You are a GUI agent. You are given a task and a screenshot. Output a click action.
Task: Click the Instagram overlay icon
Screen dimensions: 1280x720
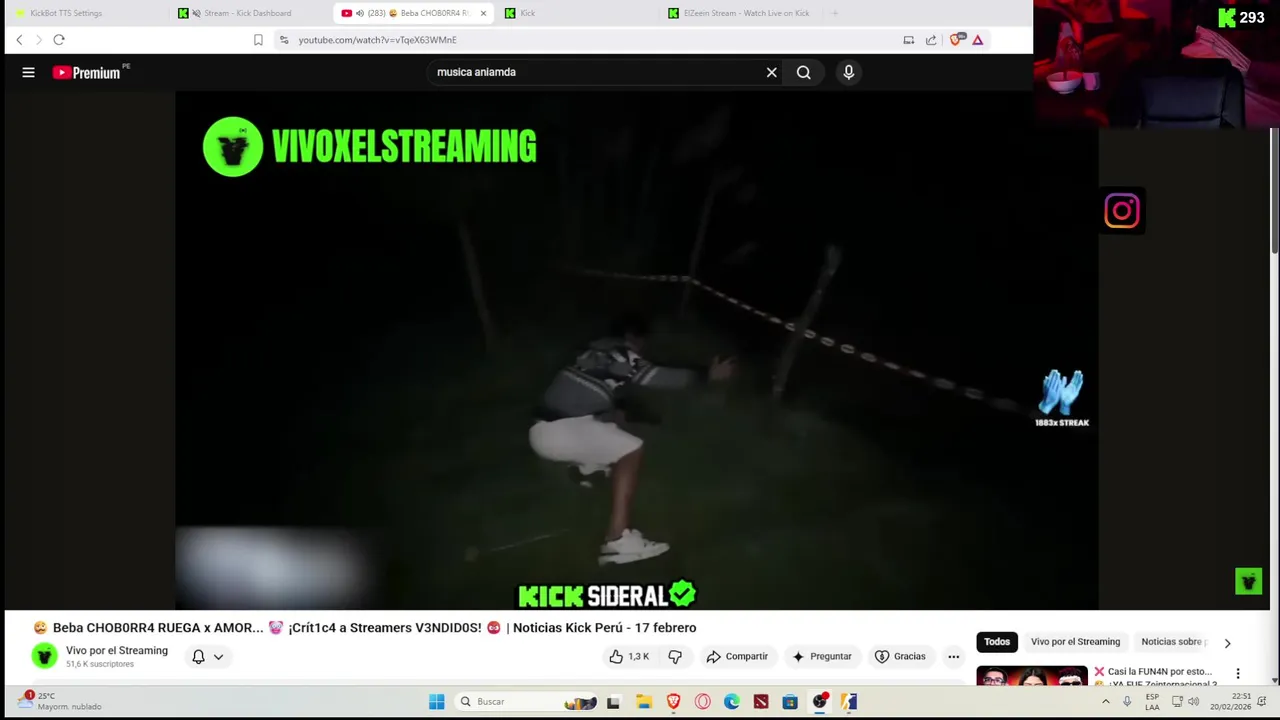click(1122, 211)
